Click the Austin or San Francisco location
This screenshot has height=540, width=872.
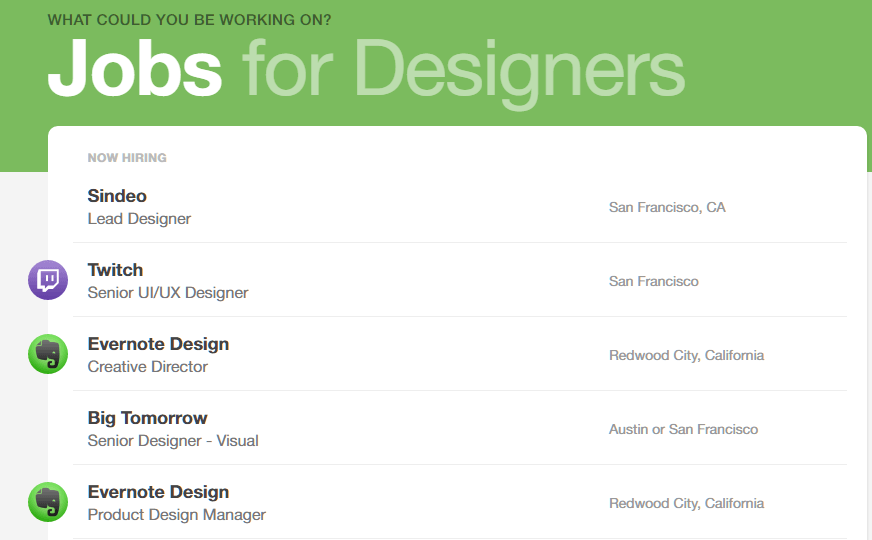[x=683, y=429]
